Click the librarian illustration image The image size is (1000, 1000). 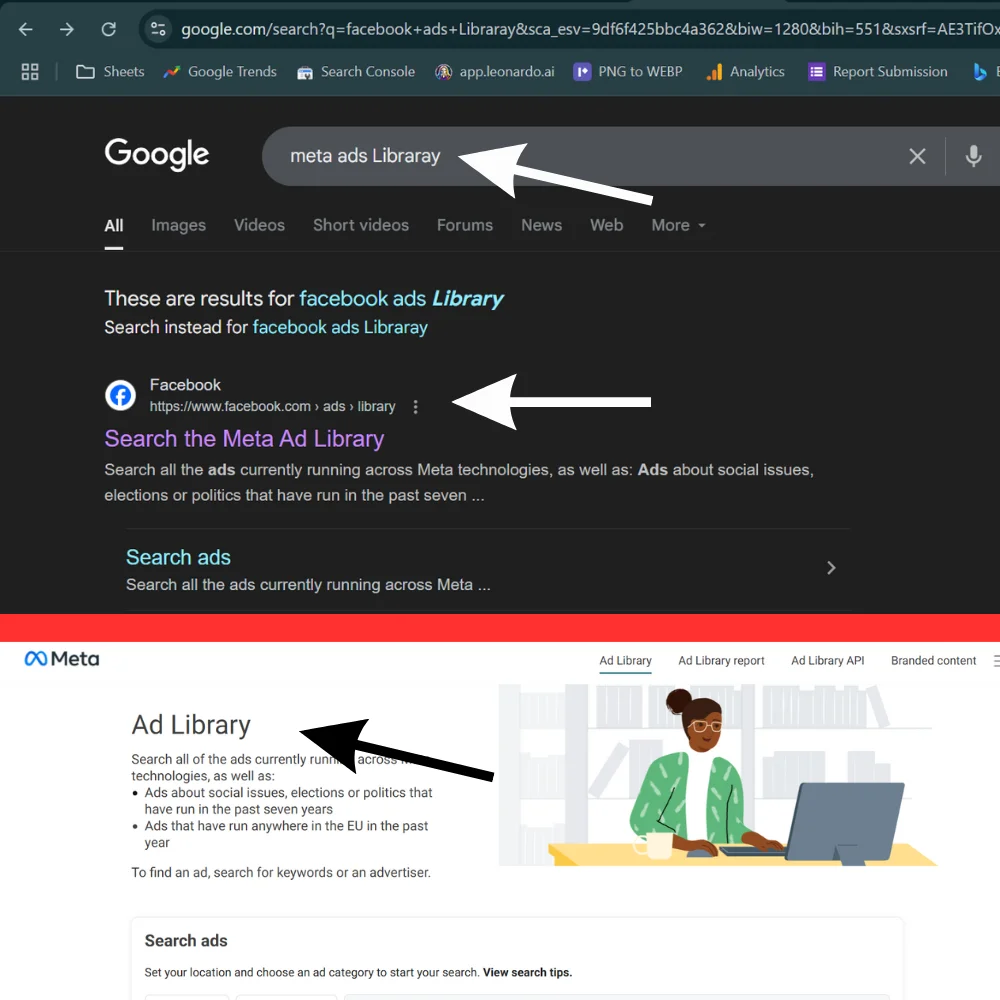coord(717,775)
